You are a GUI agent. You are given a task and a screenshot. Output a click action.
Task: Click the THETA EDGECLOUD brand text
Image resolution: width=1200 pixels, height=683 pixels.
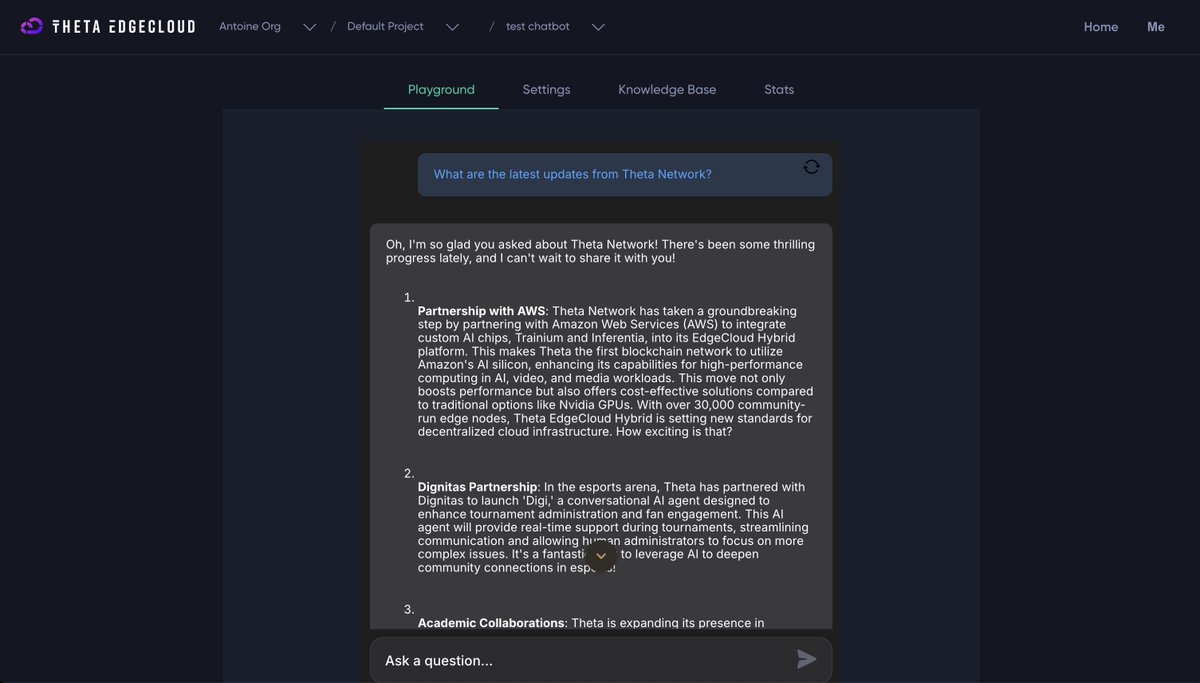coord(124,27)
